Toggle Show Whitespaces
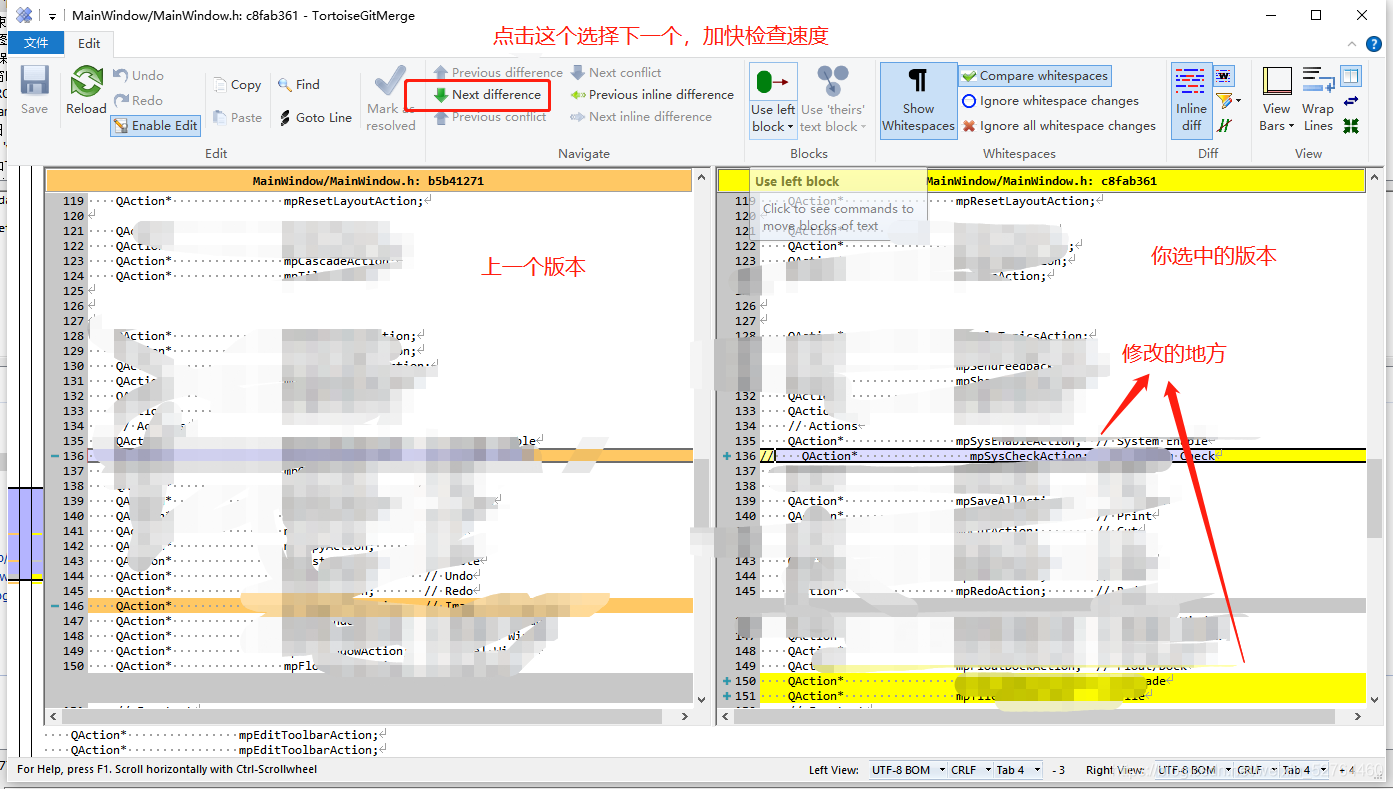This screenshot has width=1393, height=789. point(918,99)
